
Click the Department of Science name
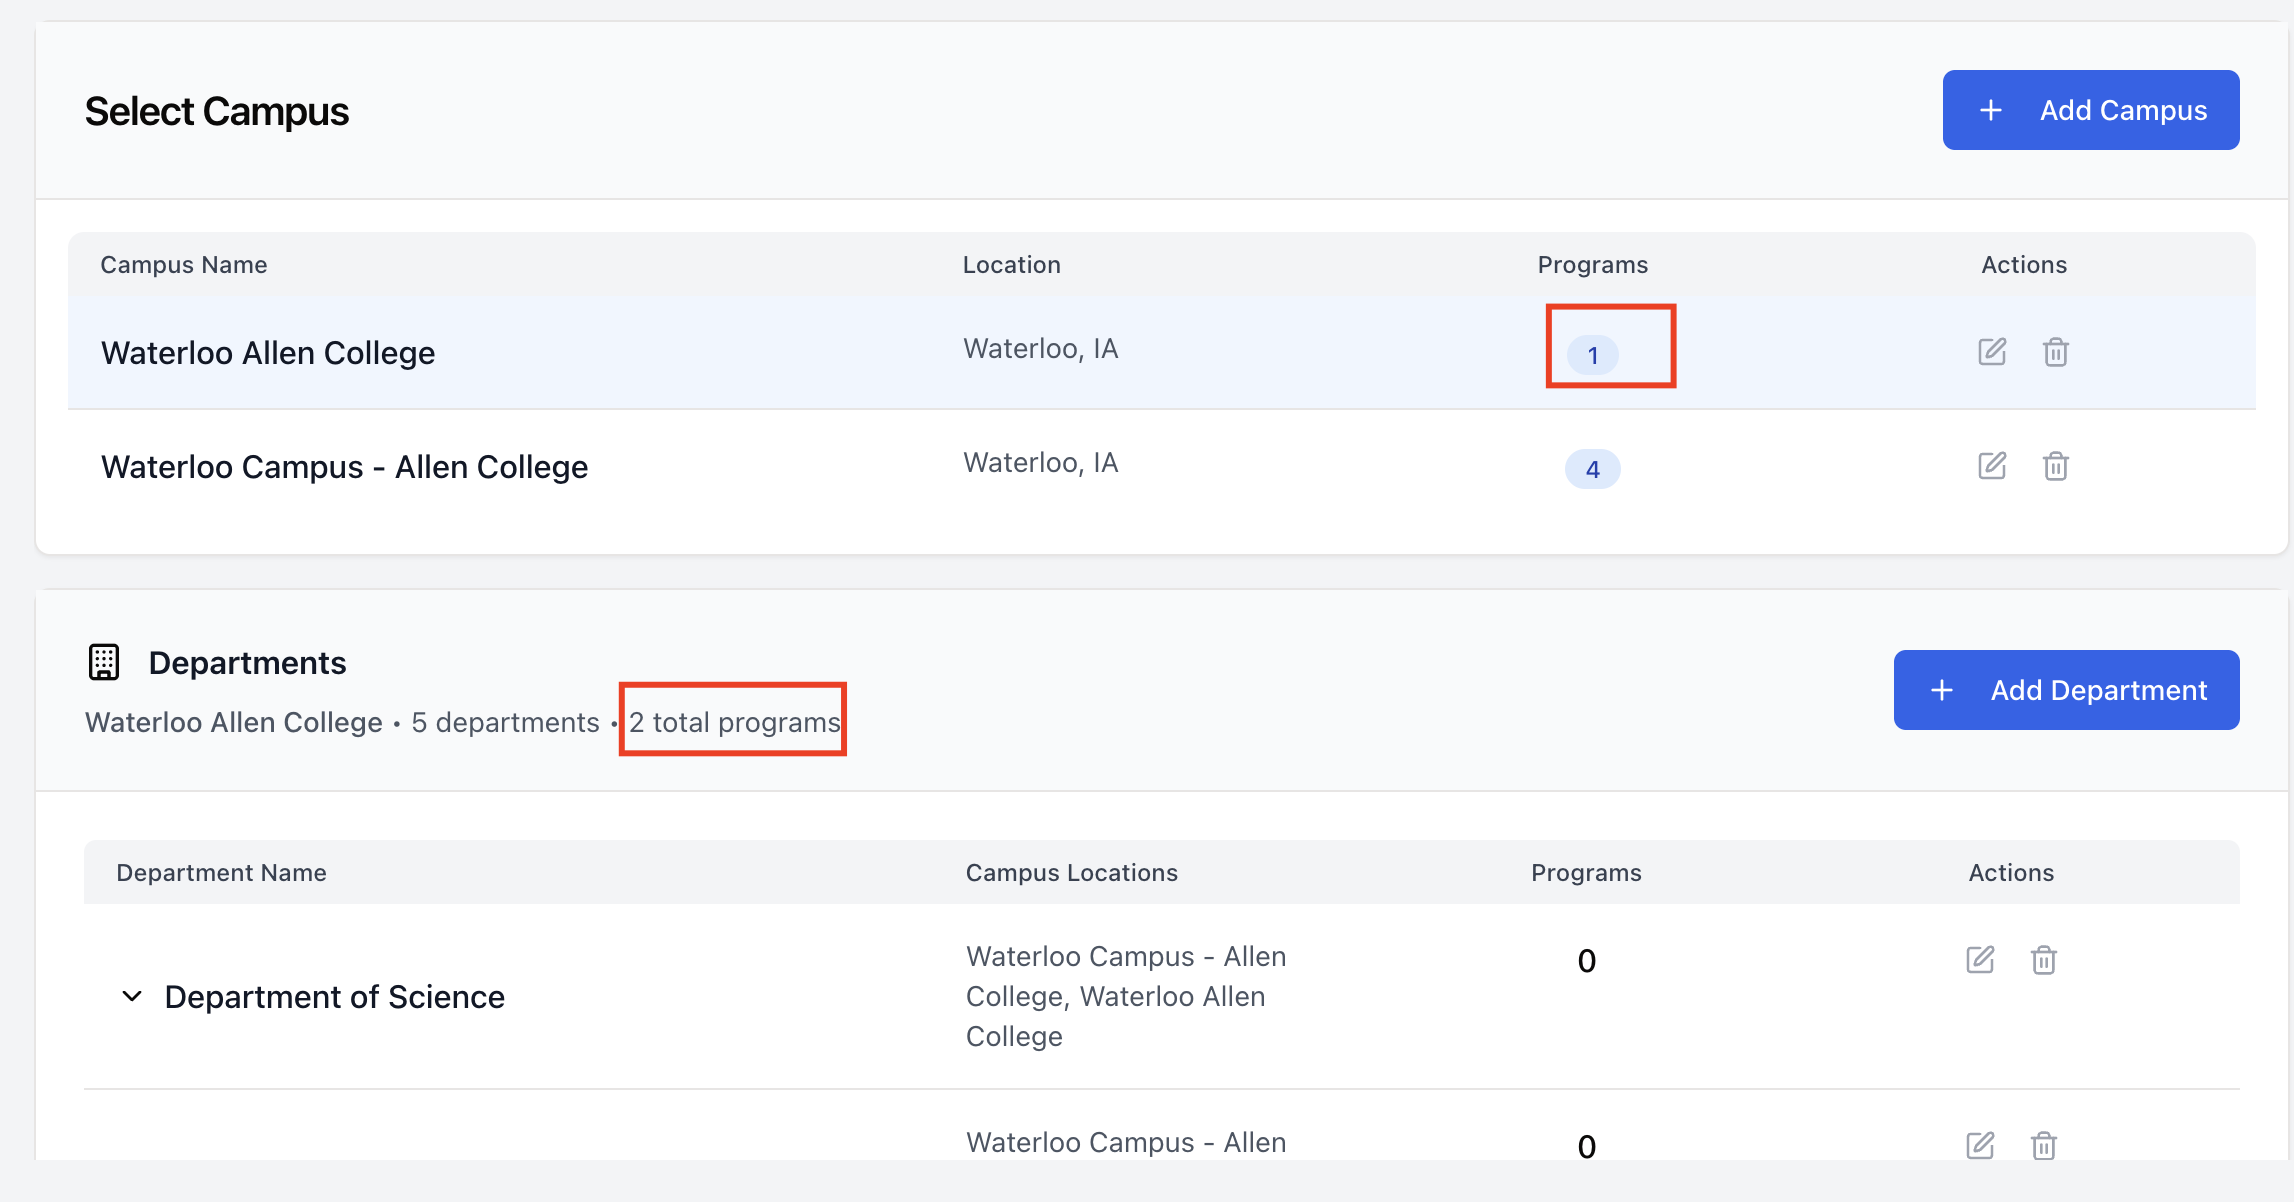click(x=334, y=997)
